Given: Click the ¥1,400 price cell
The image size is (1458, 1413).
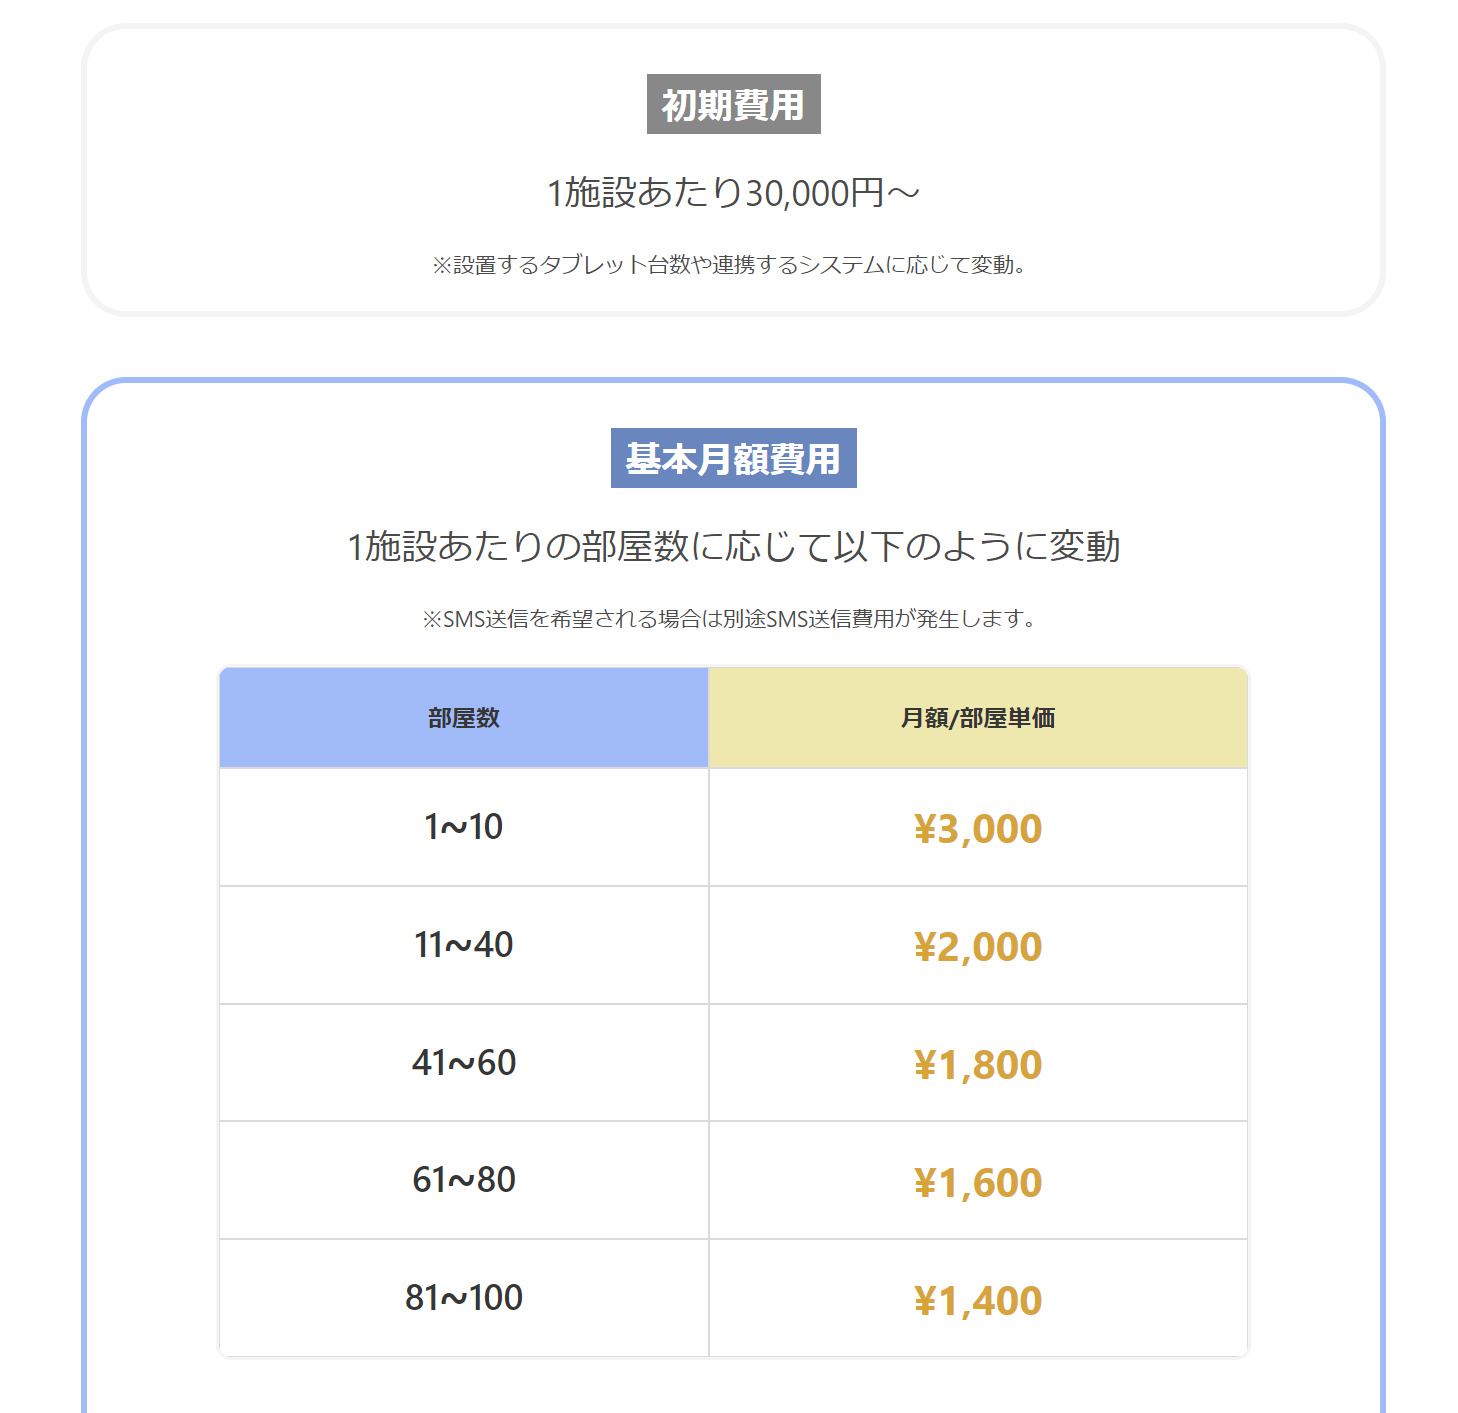Looking at the screenshot, I should pos(977,1301).
